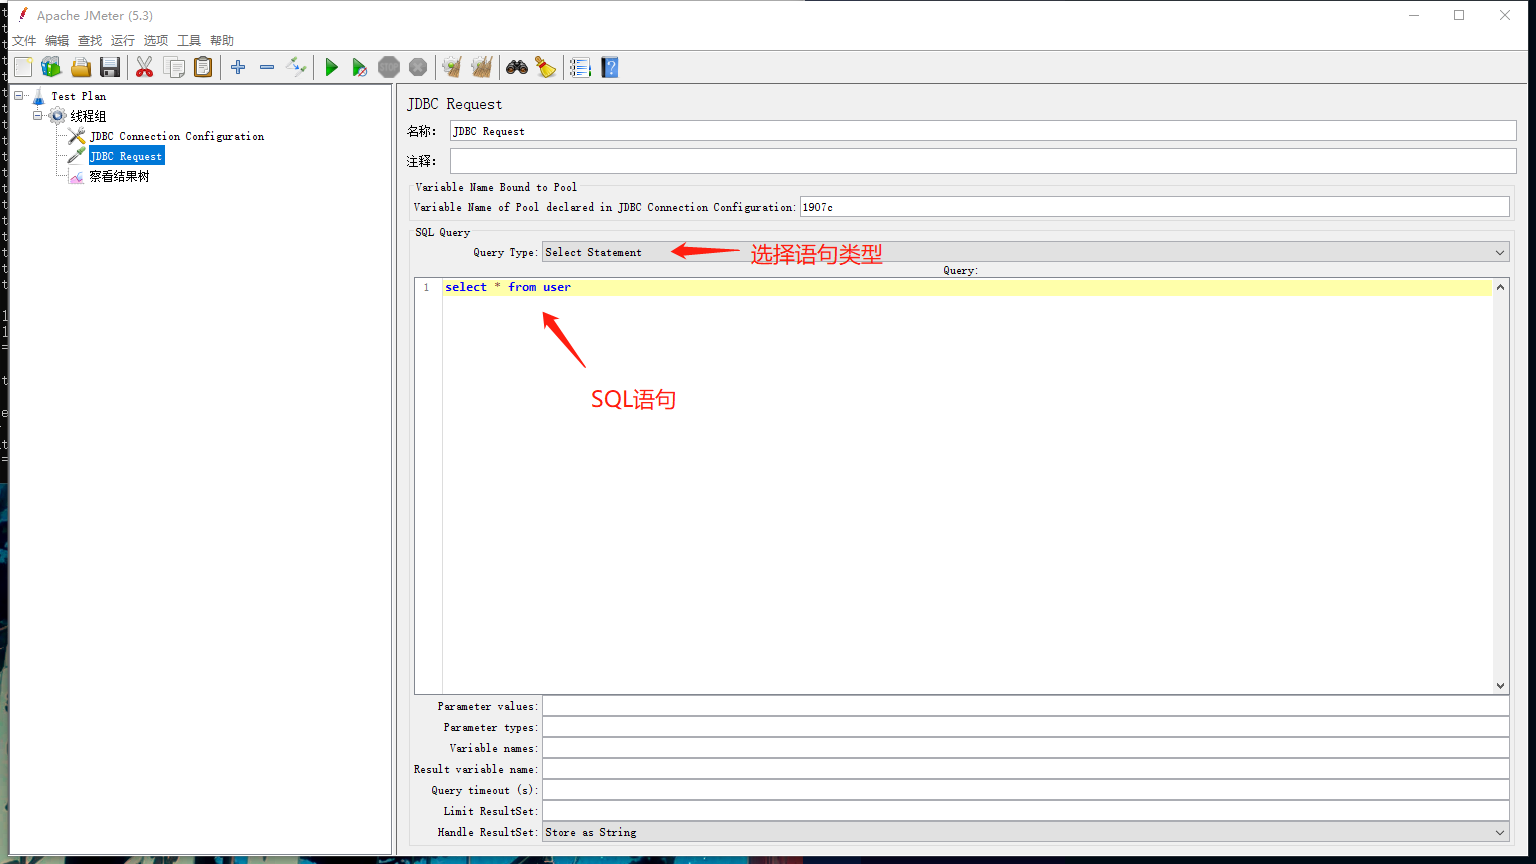Image resolution: width=1536 pixels, height=864 pixels.
Task: Open the 查找 menu
Action: click(x=90, y=41)
